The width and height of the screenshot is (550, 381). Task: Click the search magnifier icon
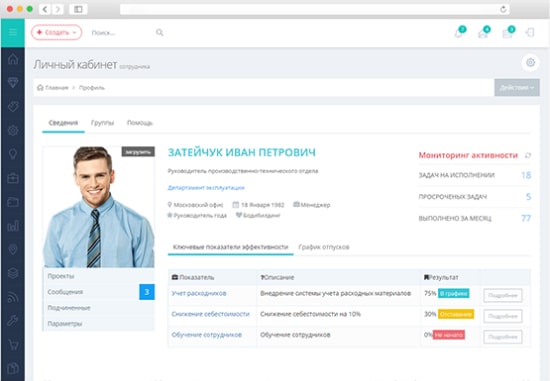point(160,33)
